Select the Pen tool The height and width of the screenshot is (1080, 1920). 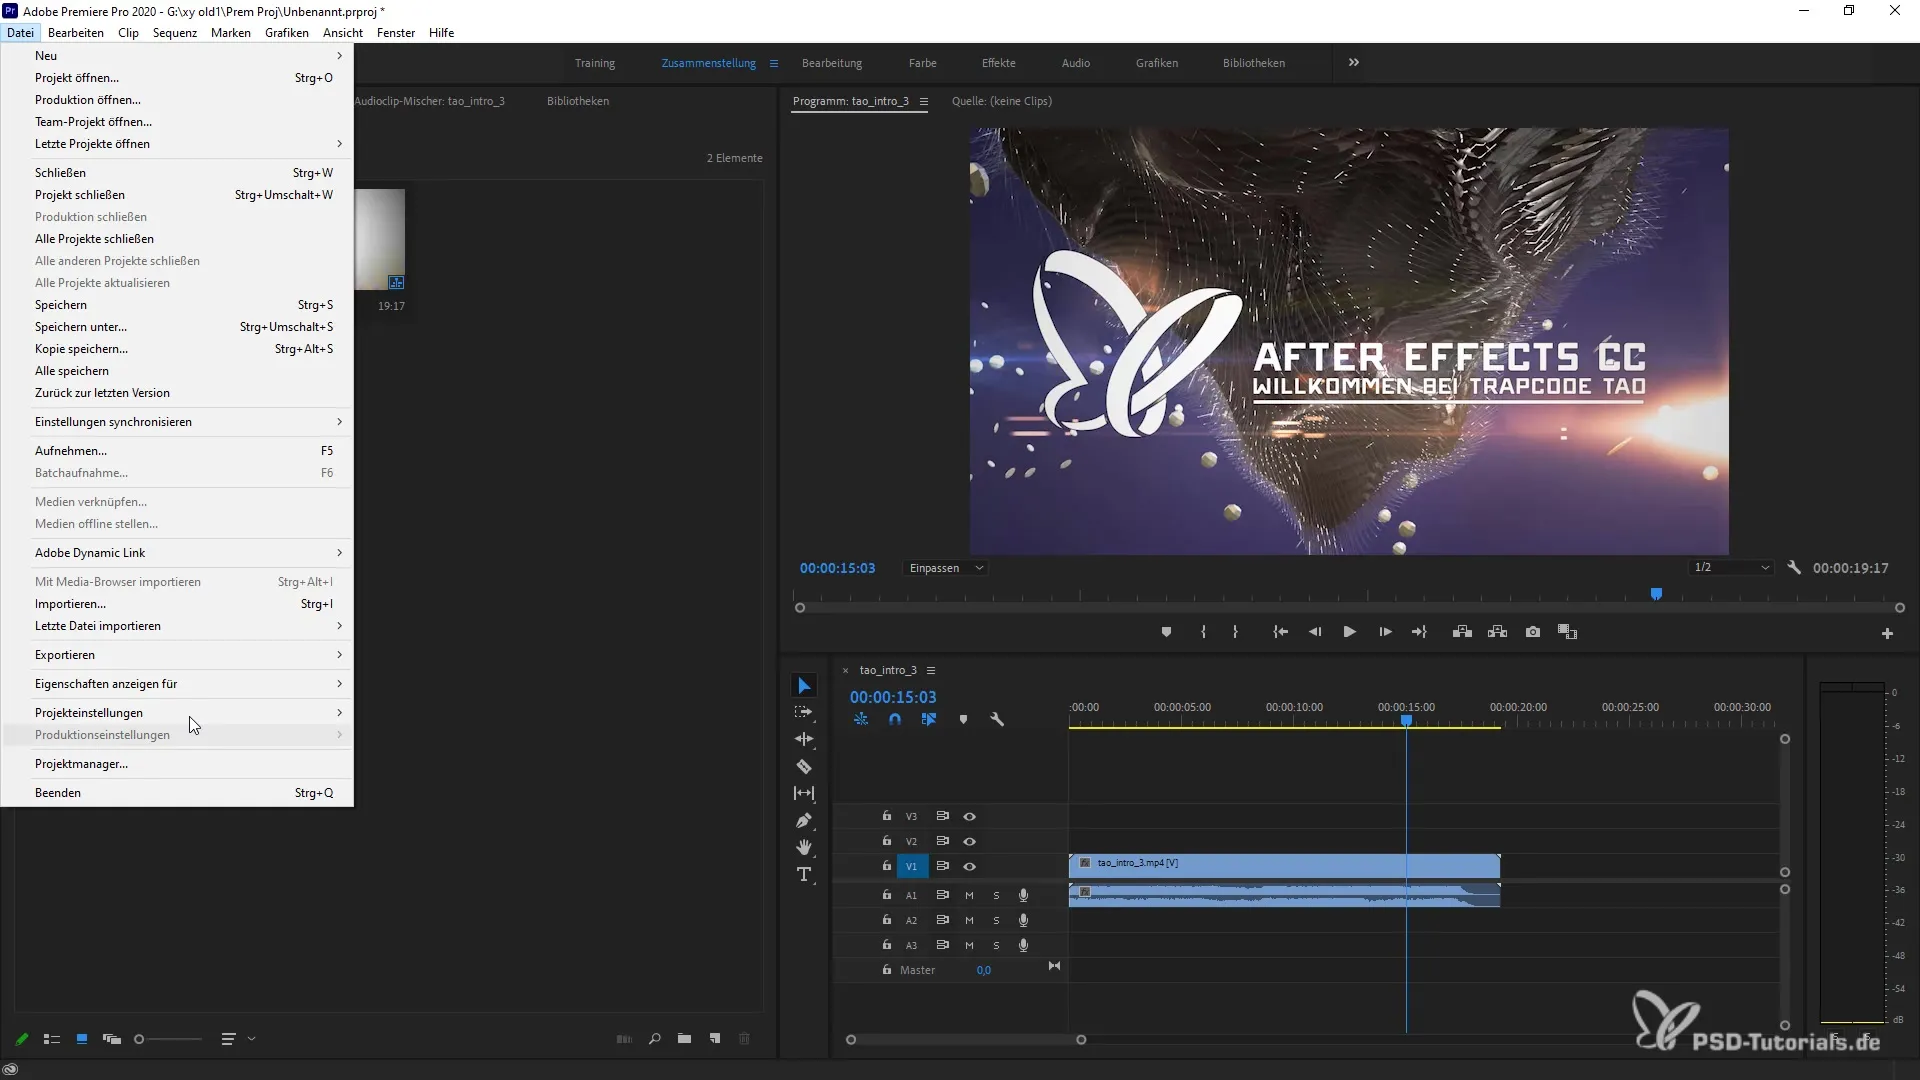point(804,820)
